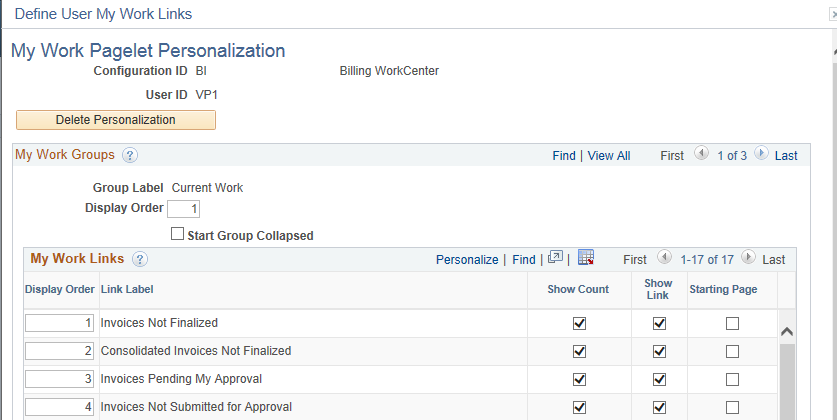Click Find link in My Work Links
Image resolution: width=837 pixels, height=420 pixels.
[x=524, y=260]
